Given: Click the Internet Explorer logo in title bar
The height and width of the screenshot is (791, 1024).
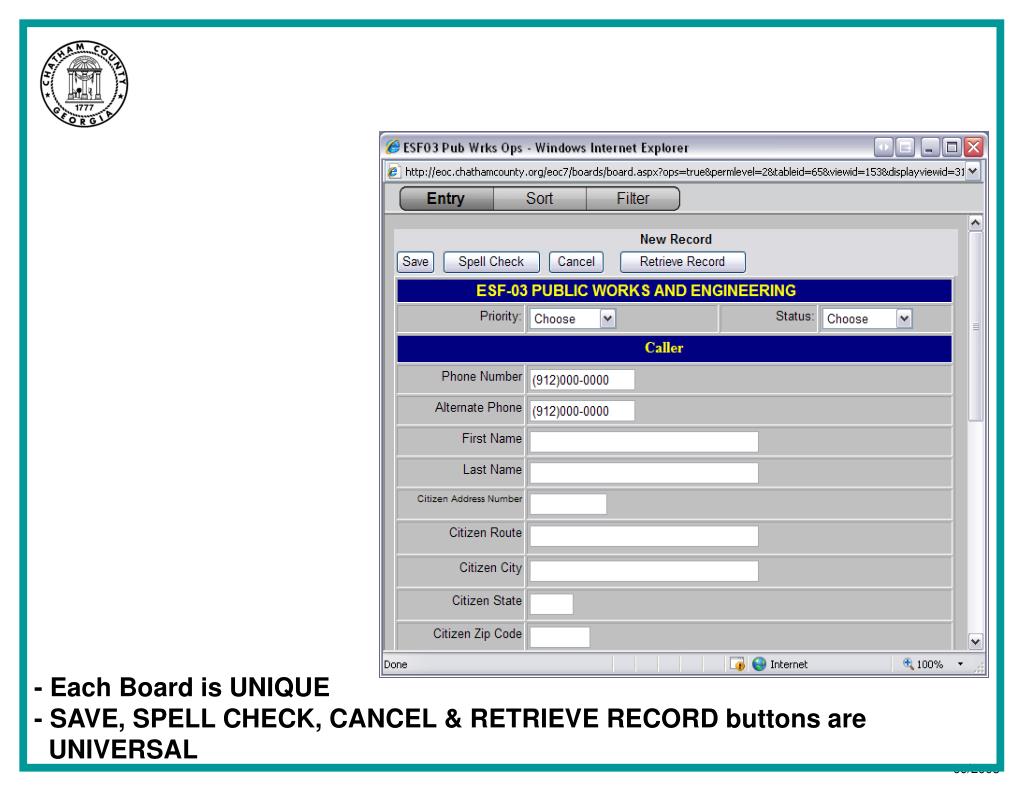Looking at the screenshot, I should pyautogui.click(x=392, y=147).
